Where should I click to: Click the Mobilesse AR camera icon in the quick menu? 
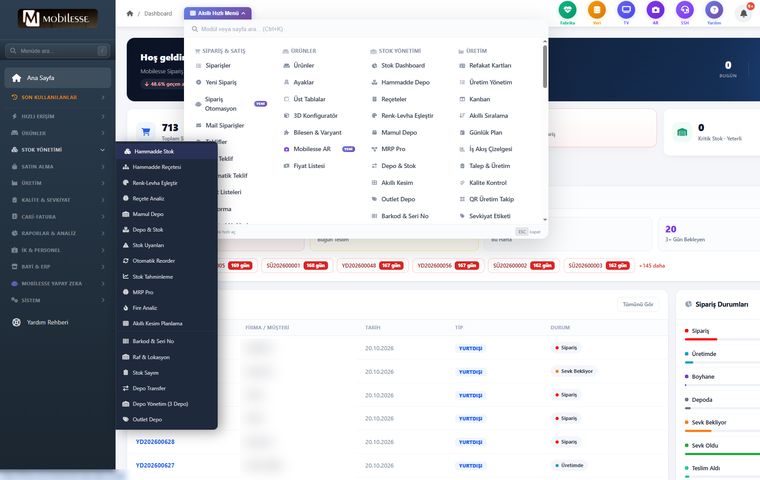[x=286, y=149]
